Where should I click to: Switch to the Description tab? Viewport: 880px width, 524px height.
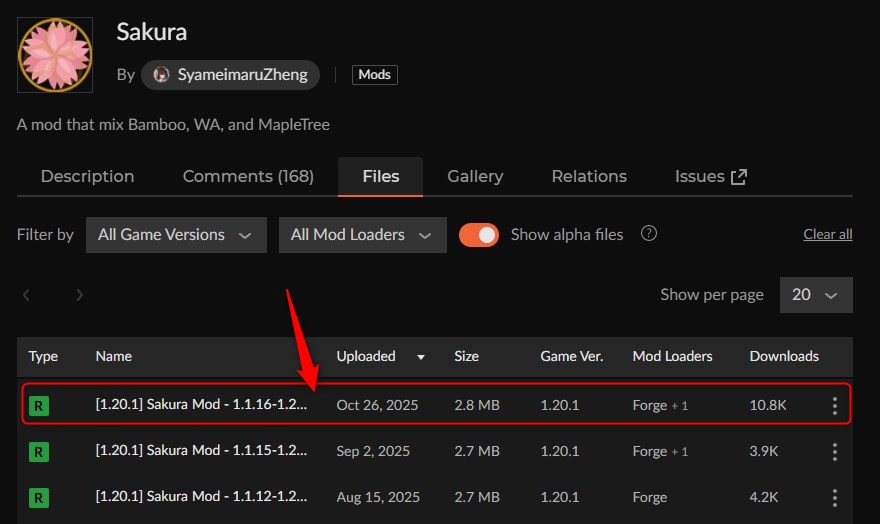(87, 176)
